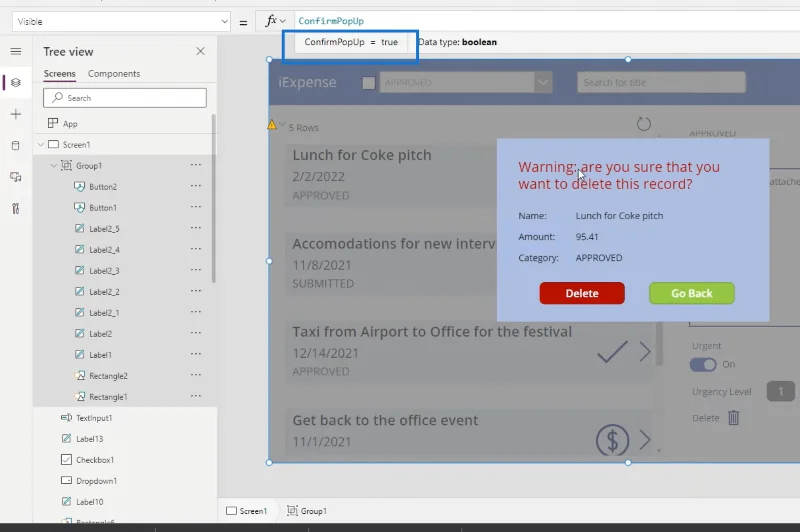Switch to the Screens tab

coord(59,73)
